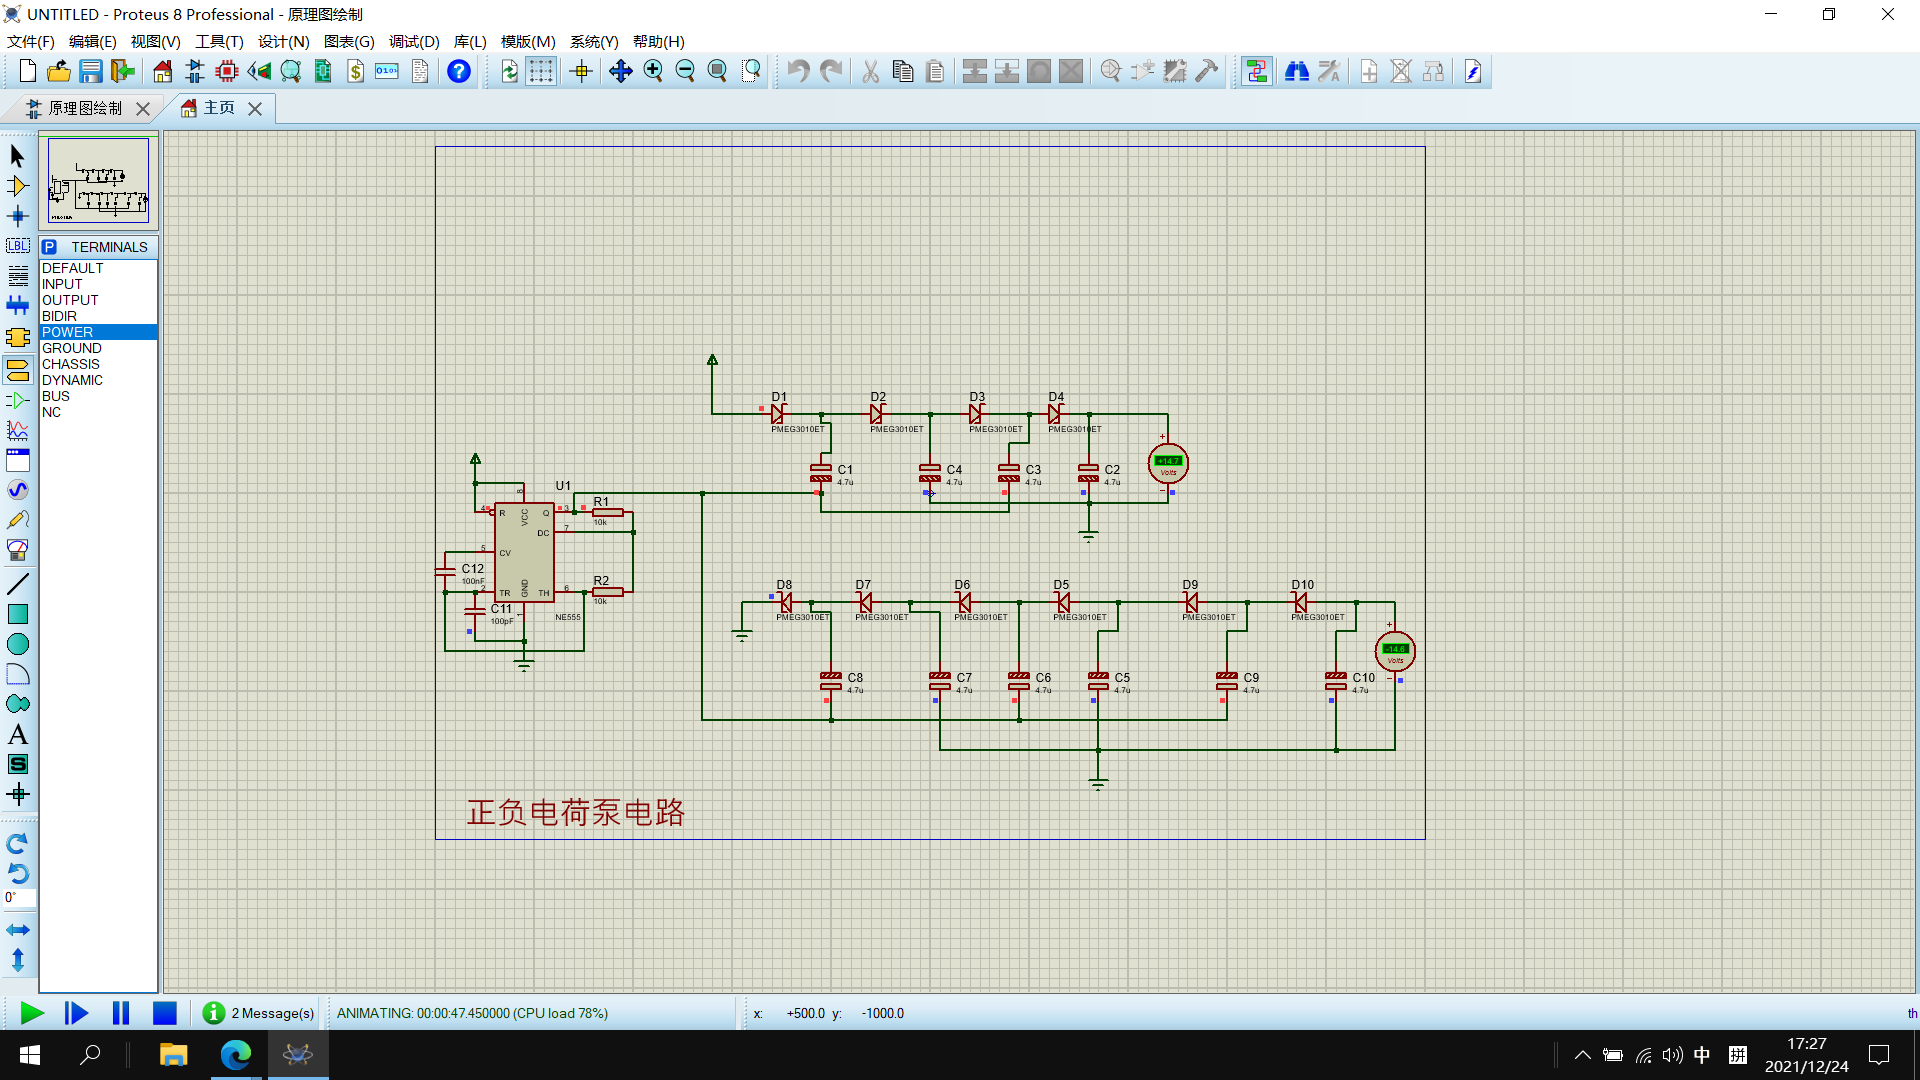Switch to the 主页 tab
This screenshot has height=1080, width=1920.
pyautogui.click(x=219, y=108)
